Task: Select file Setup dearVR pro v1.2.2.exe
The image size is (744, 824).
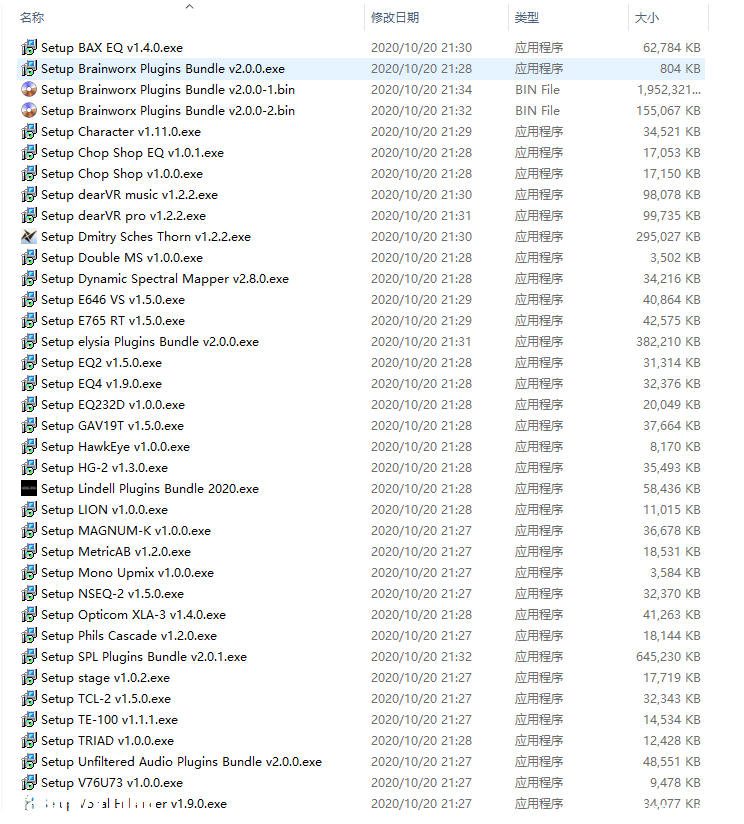Action: point(123,215)
